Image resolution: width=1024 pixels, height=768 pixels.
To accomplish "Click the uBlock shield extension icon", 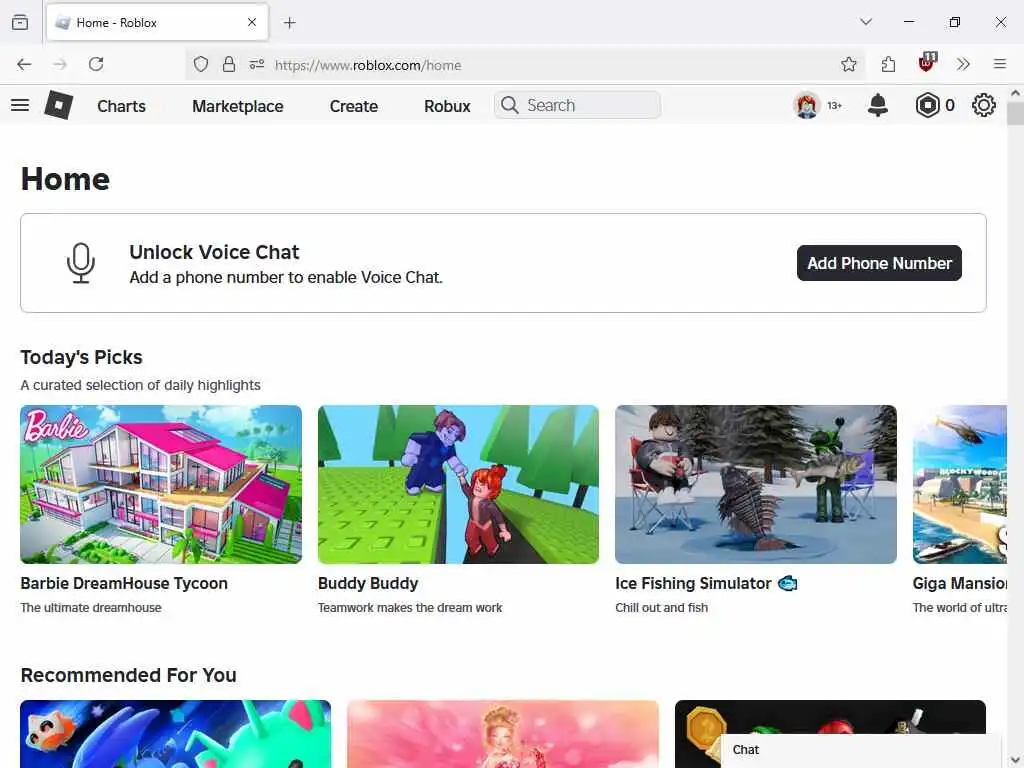I will [x=927, y=63].
